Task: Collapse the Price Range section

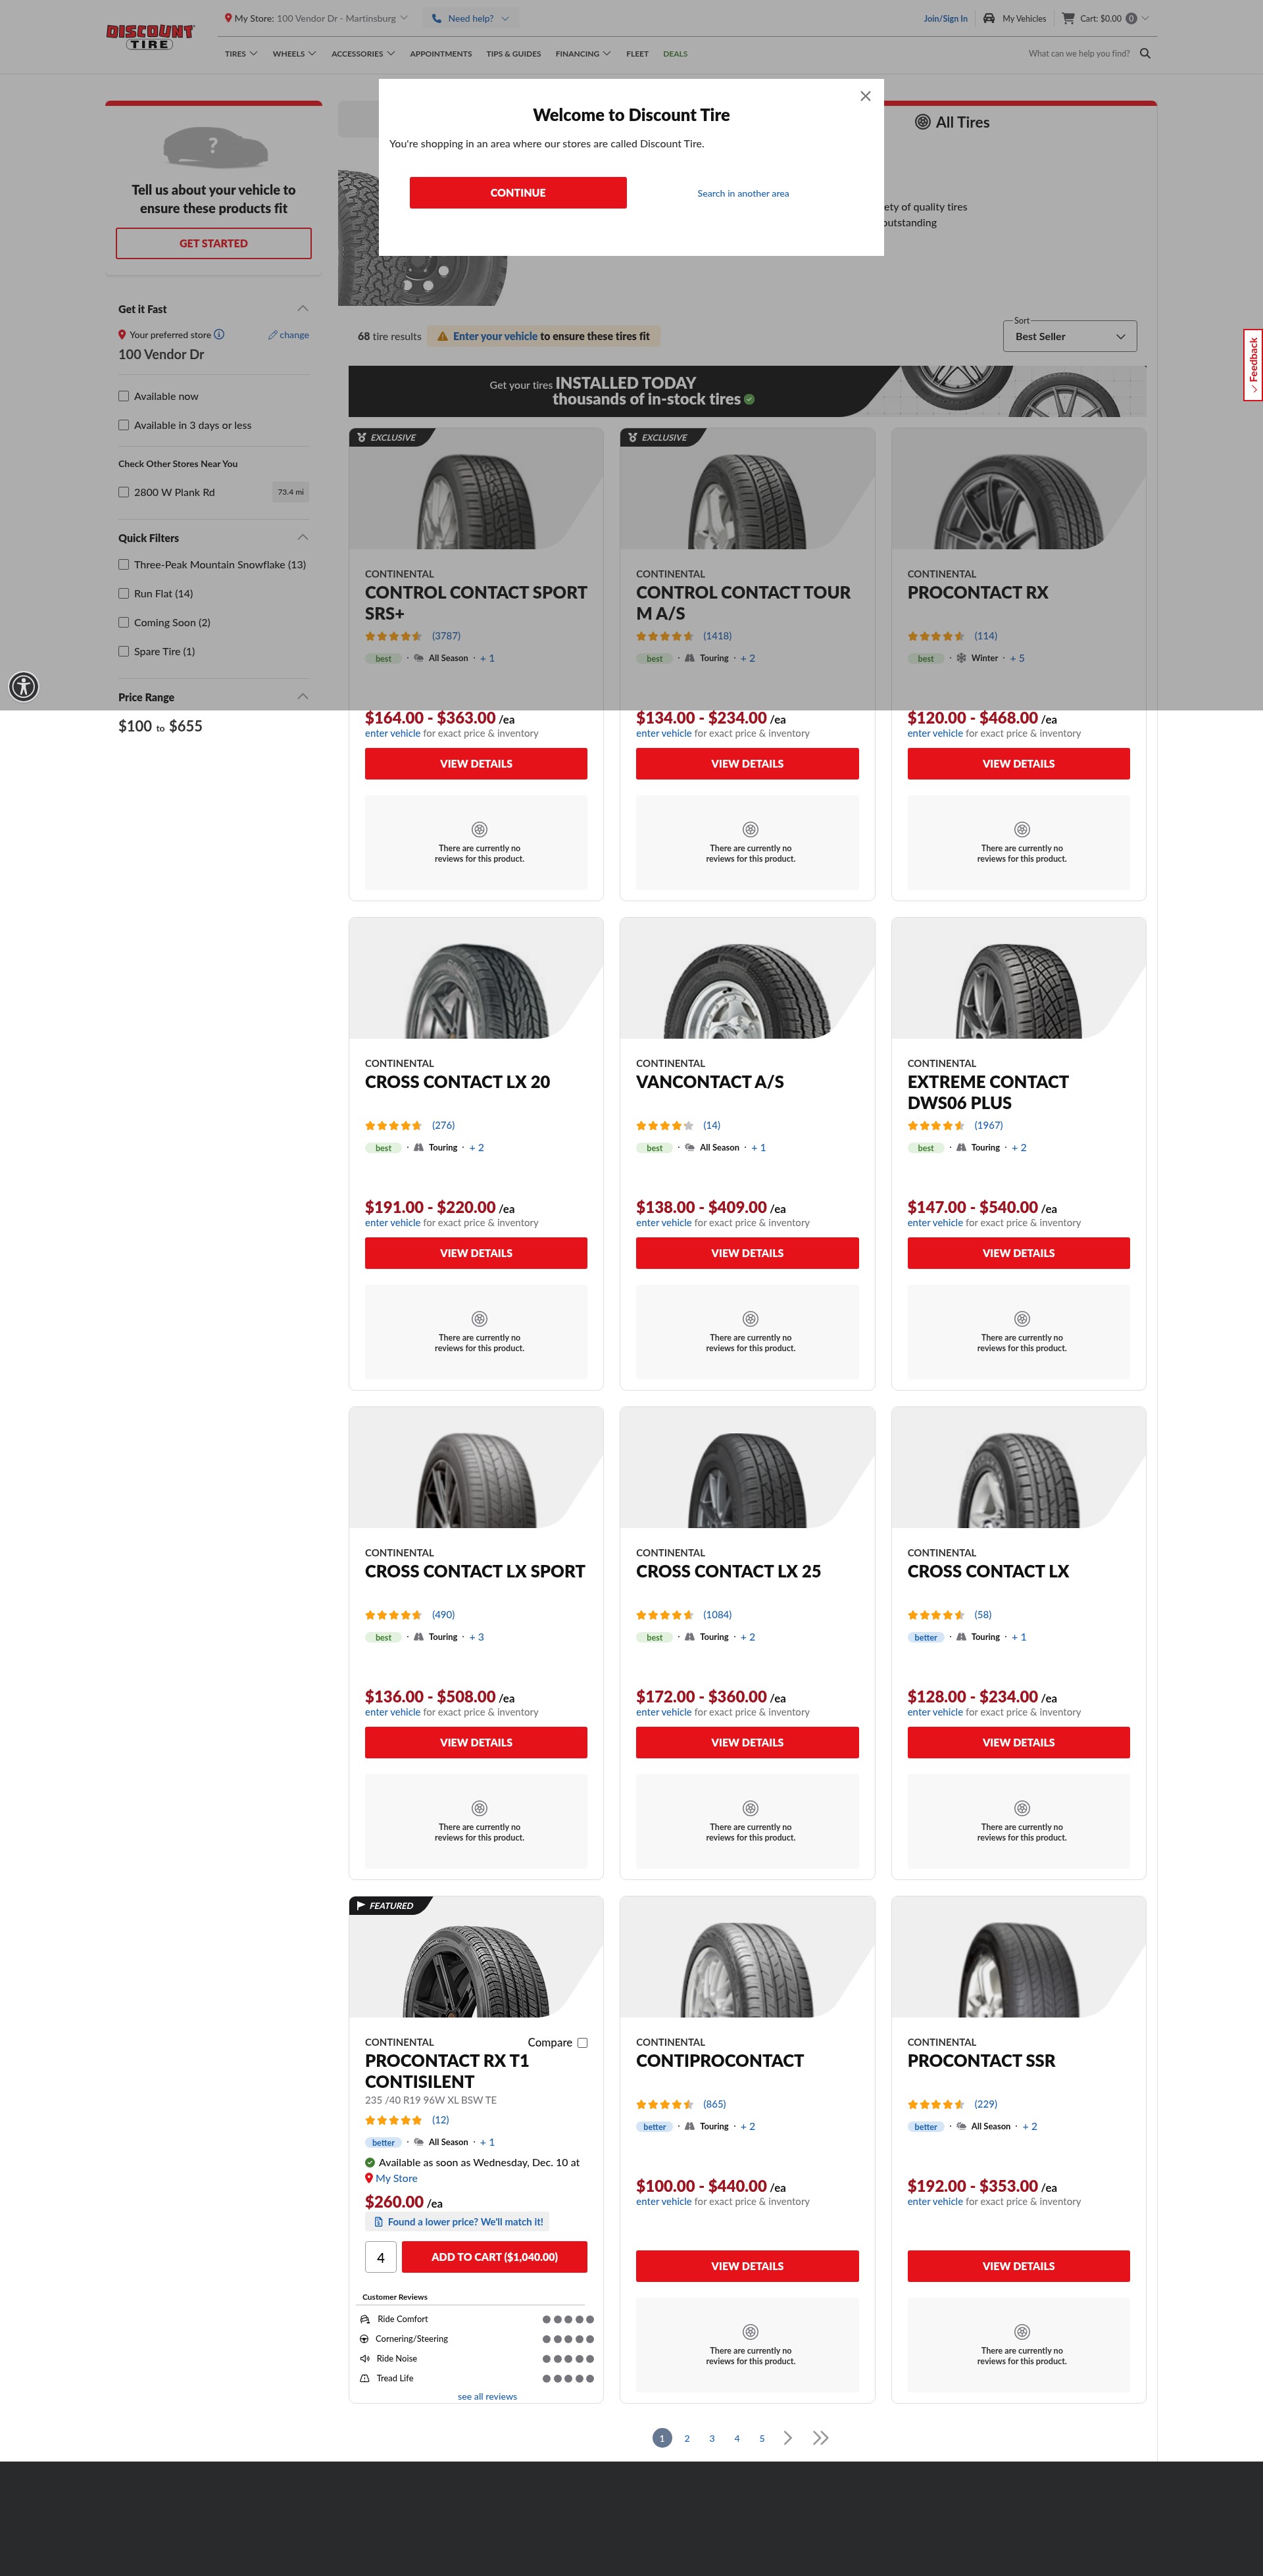Action: coord(302,696)
